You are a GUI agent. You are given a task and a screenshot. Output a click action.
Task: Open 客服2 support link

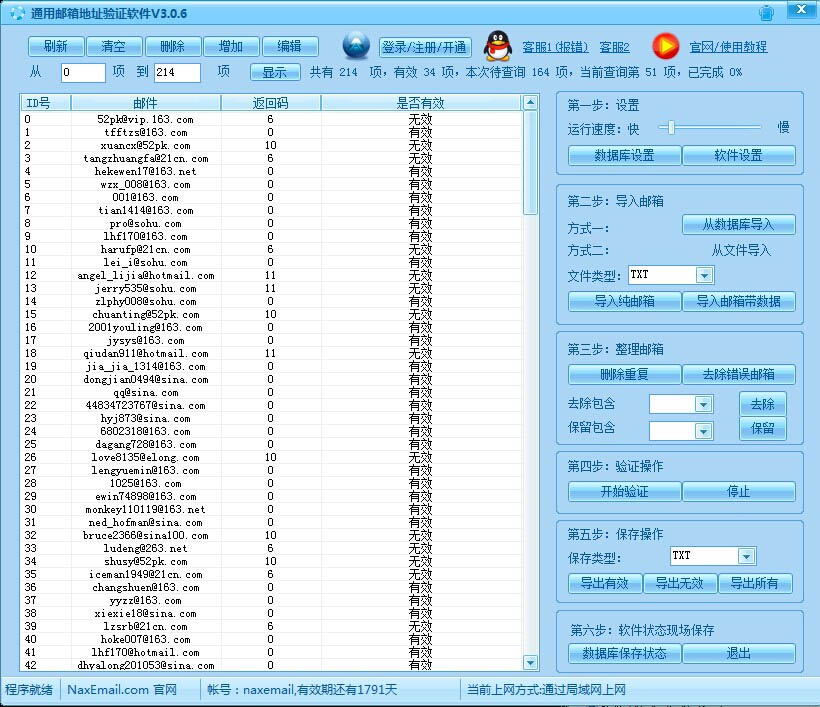614,47
